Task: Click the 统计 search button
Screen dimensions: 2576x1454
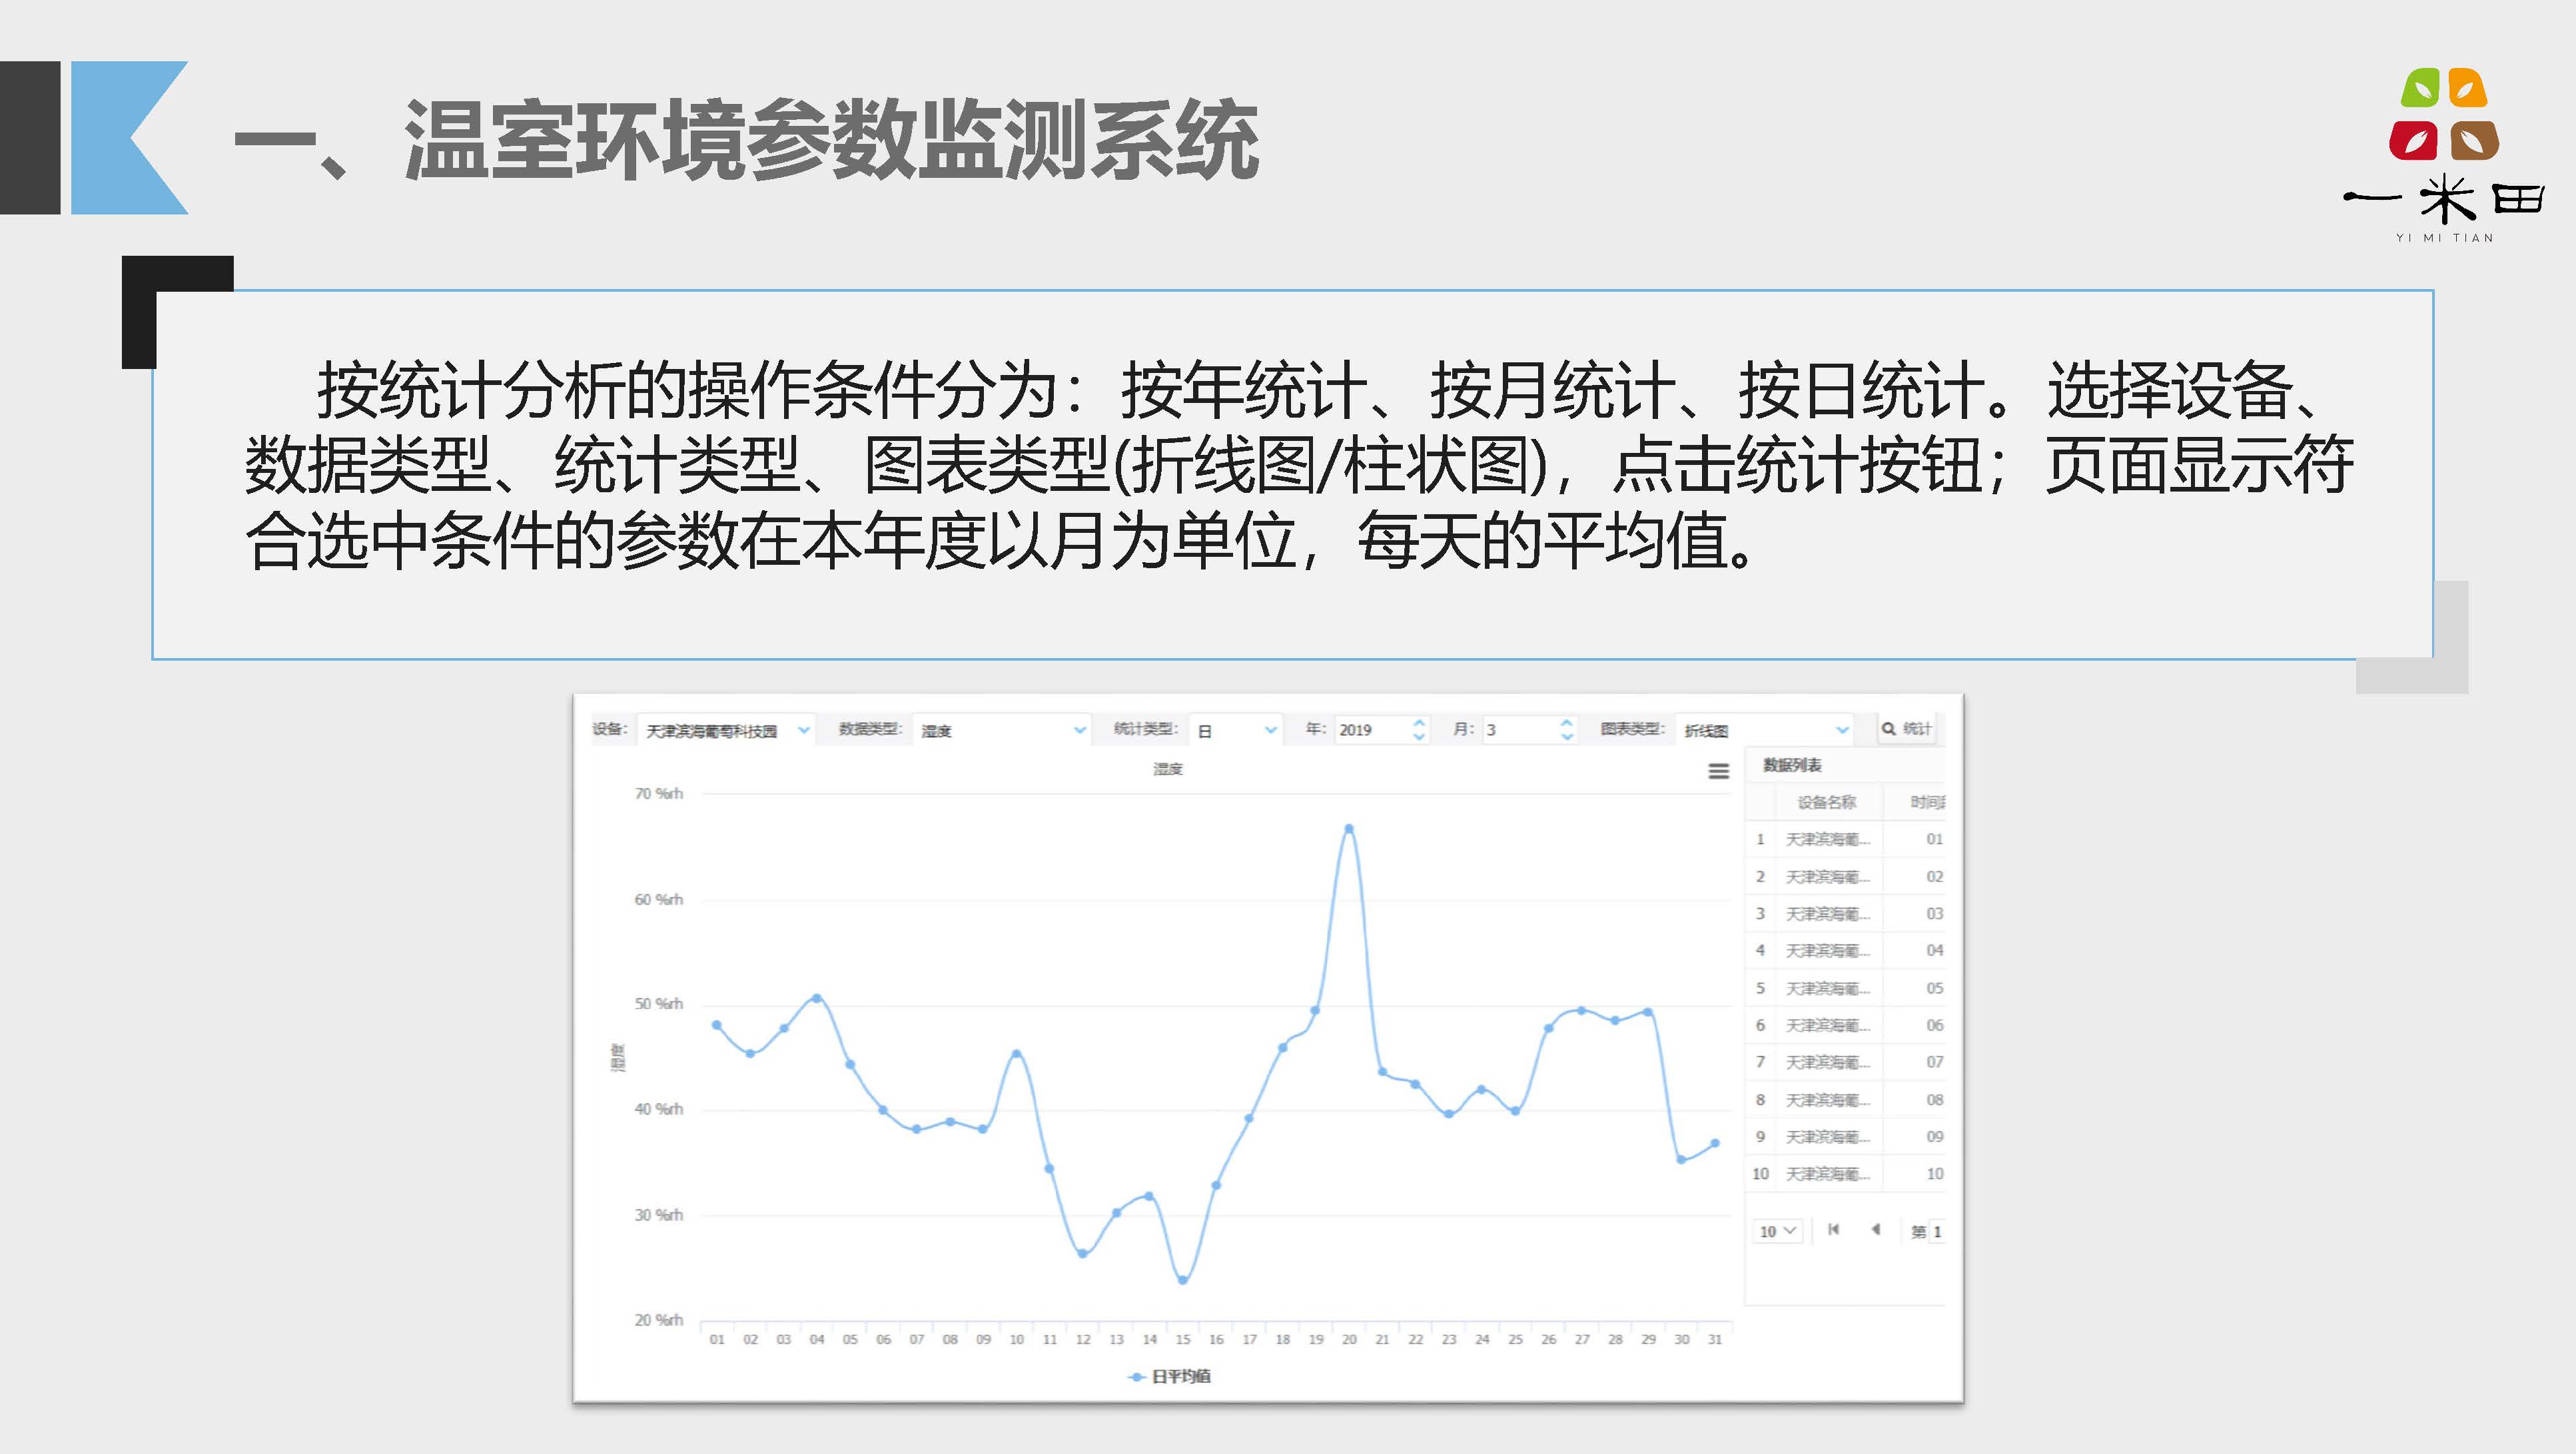Action: click(1906, 729)
